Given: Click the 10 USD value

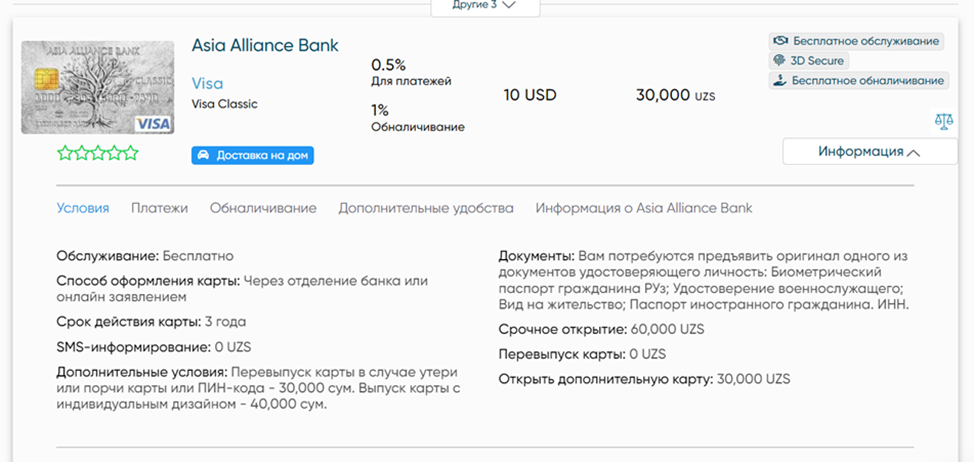Looking at the screenshot, I should tap(530, 95).
